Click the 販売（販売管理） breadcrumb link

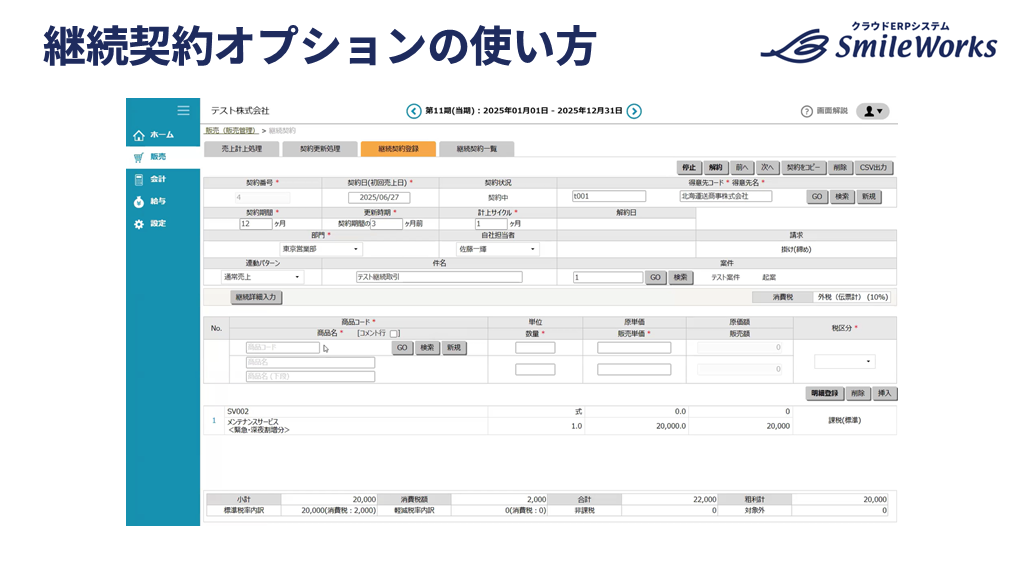232,131
